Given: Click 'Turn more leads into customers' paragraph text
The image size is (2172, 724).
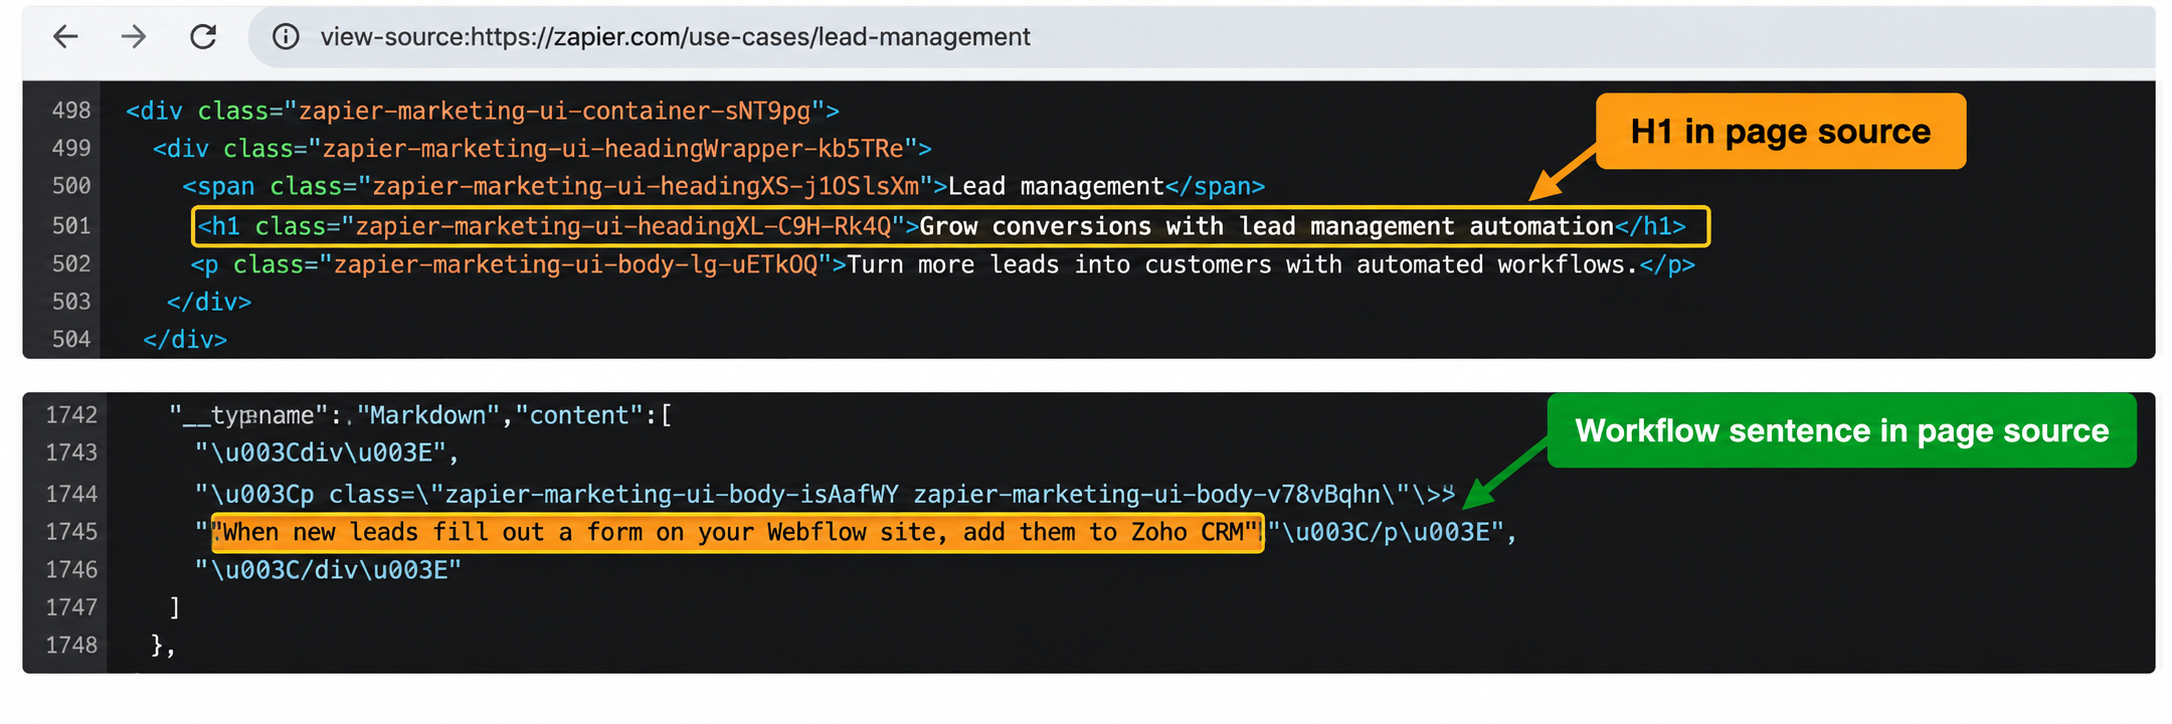Looking at the screenshot, I should point(1242,264).
